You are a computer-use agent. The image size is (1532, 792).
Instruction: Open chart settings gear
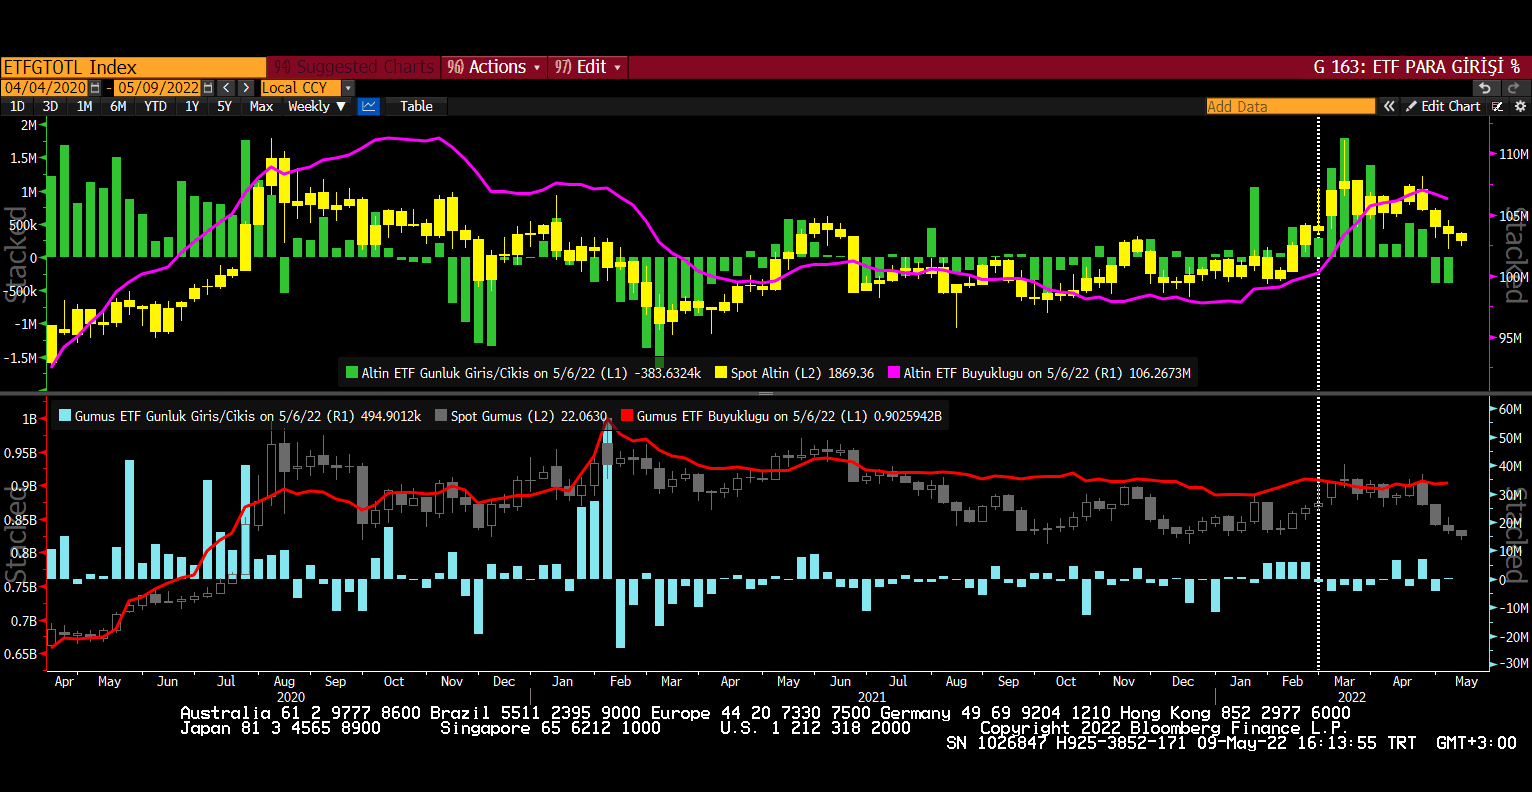pyautogui.click(x=1520, y=106)
